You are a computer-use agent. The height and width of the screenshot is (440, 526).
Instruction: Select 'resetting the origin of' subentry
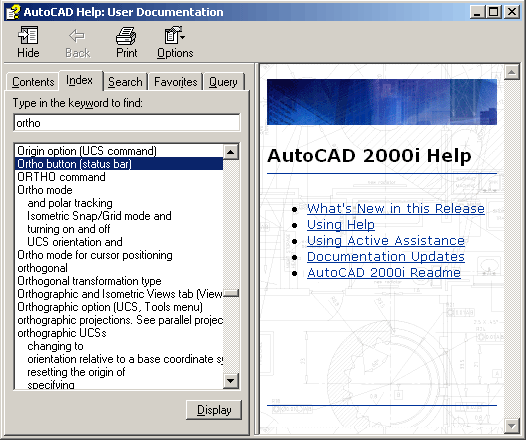click(x=119, y=372)
